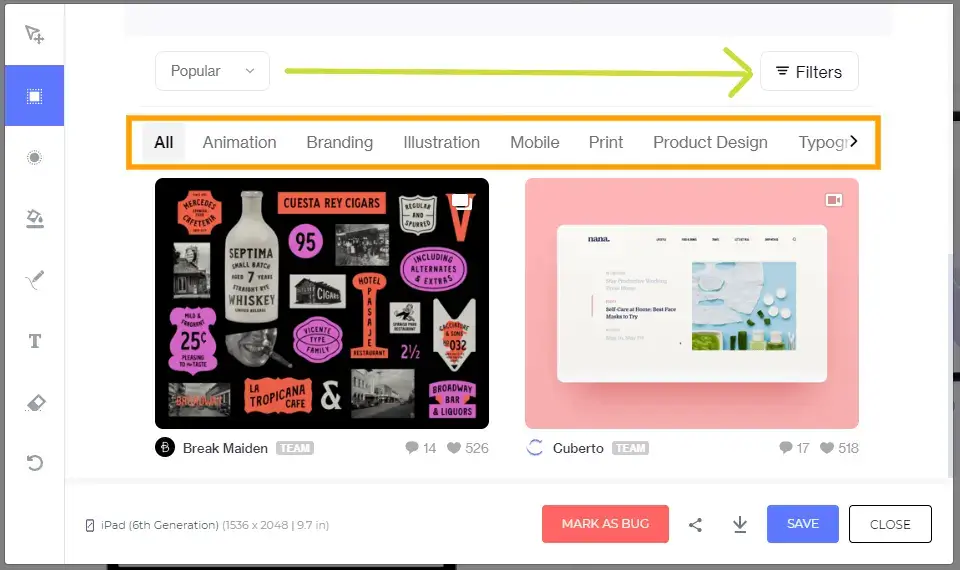Like the Cuberto shot heart icon
Screen dimensions: 960x570
[827, 448]
